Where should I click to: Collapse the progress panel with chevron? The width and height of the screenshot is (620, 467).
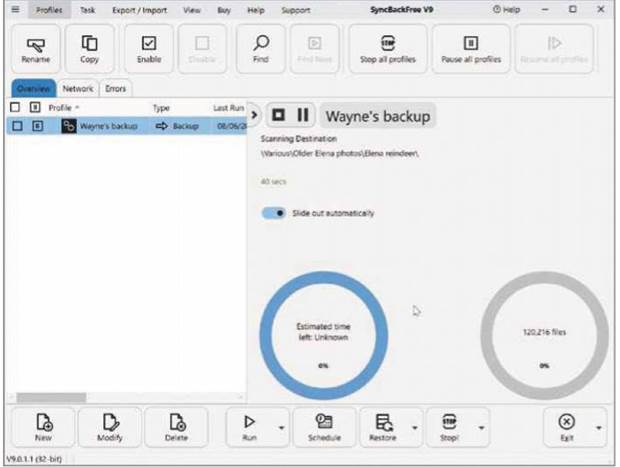254,115
